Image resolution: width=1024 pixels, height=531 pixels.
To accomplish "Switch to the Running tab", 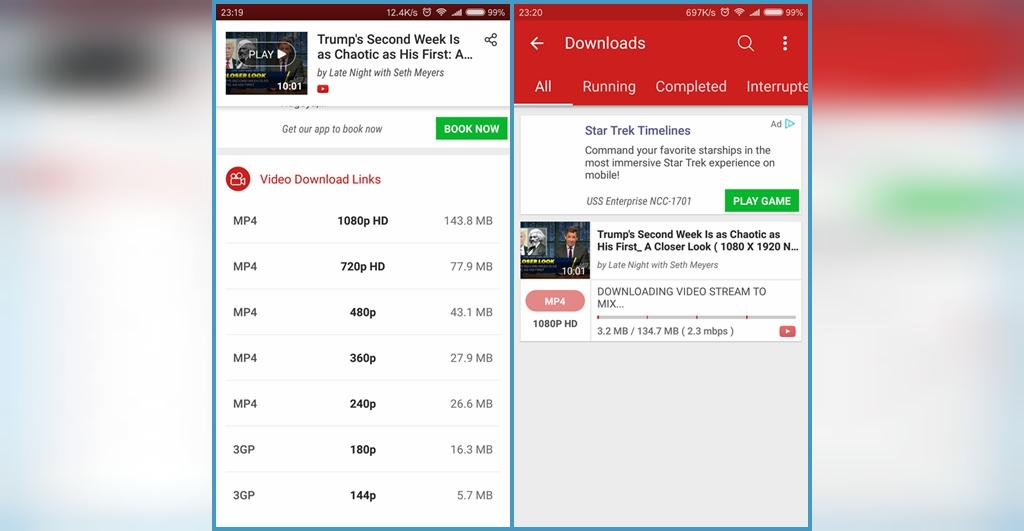I will (x=609, y=86).
